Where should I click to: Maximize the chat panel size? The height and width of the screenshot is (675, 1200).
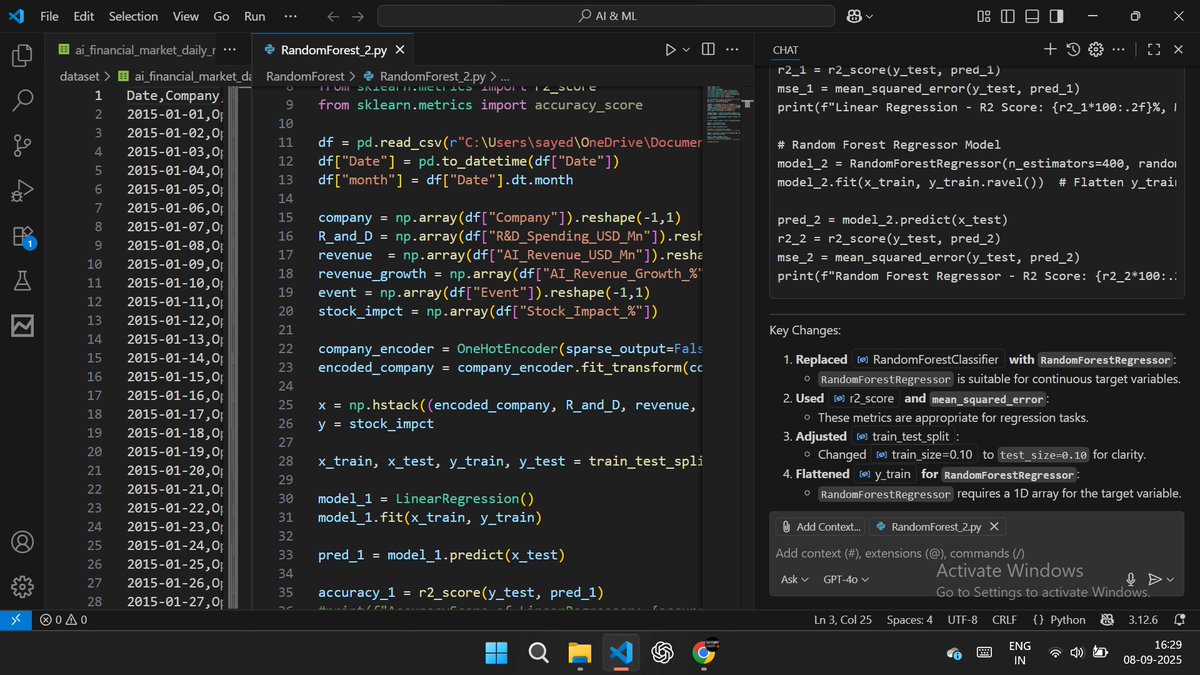coord(1152,49)
